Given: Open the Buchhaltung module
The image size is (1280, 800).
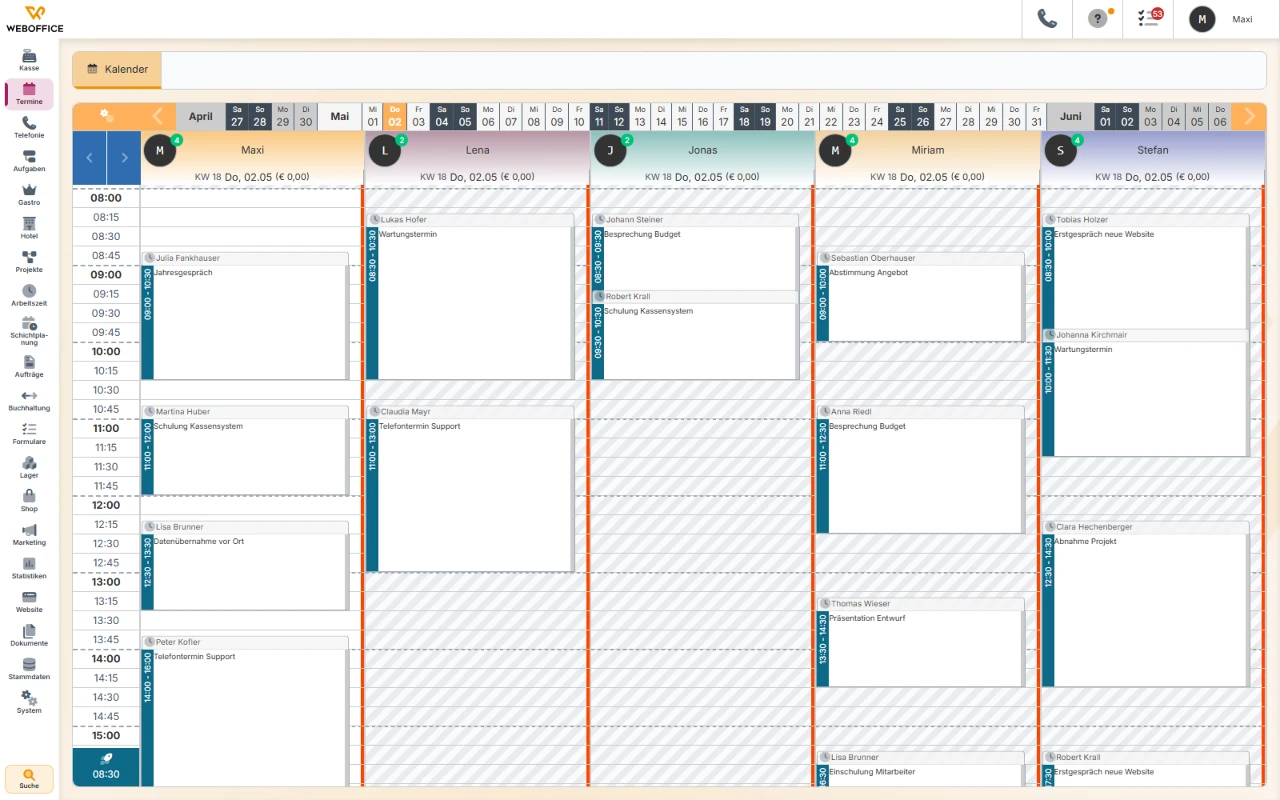Looking at the screenshot, I should click(x=29, y=400).
